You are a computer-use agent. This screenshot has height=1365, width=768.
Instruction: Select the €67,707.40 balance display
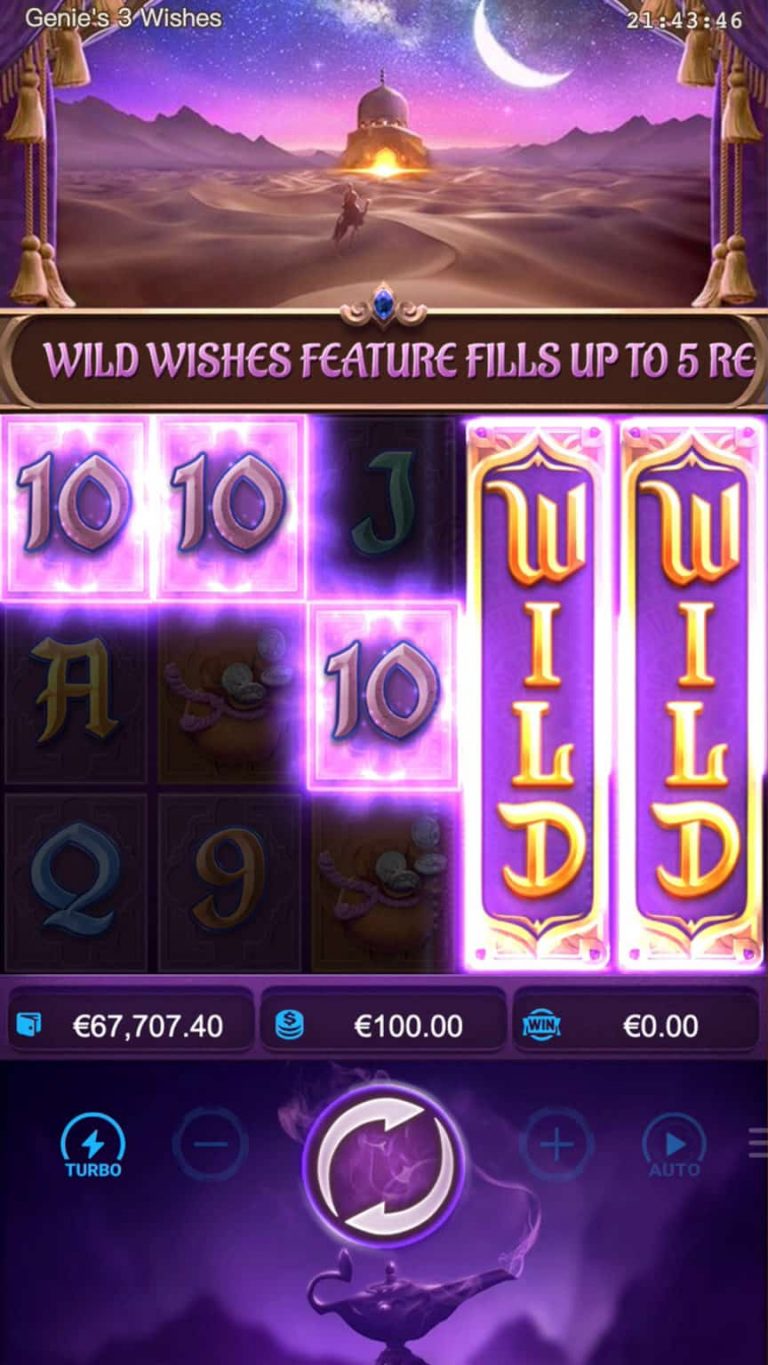click(130, 1025)
